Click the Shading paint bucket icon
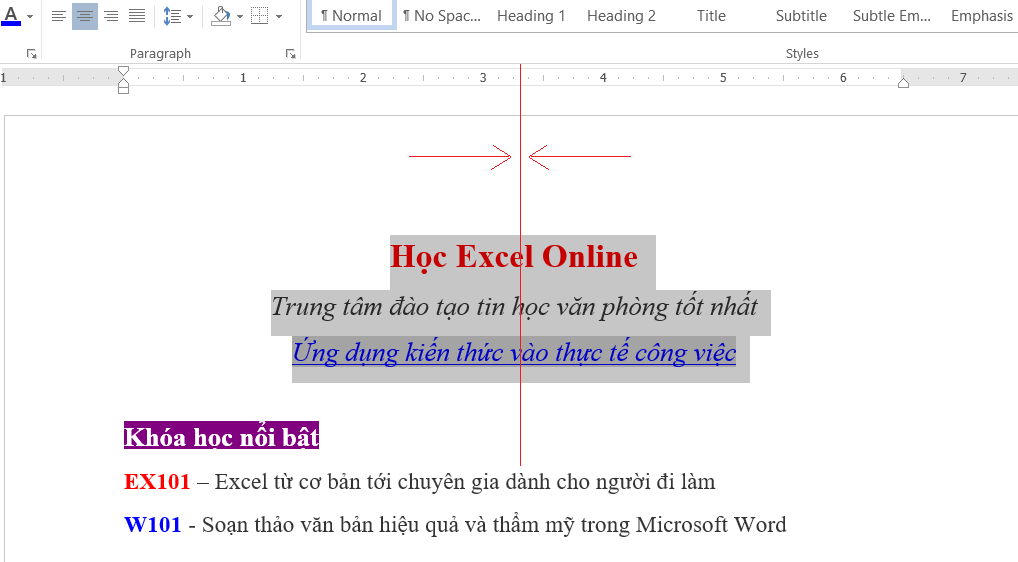This screenshot has width=1018, height=562. 221,16
